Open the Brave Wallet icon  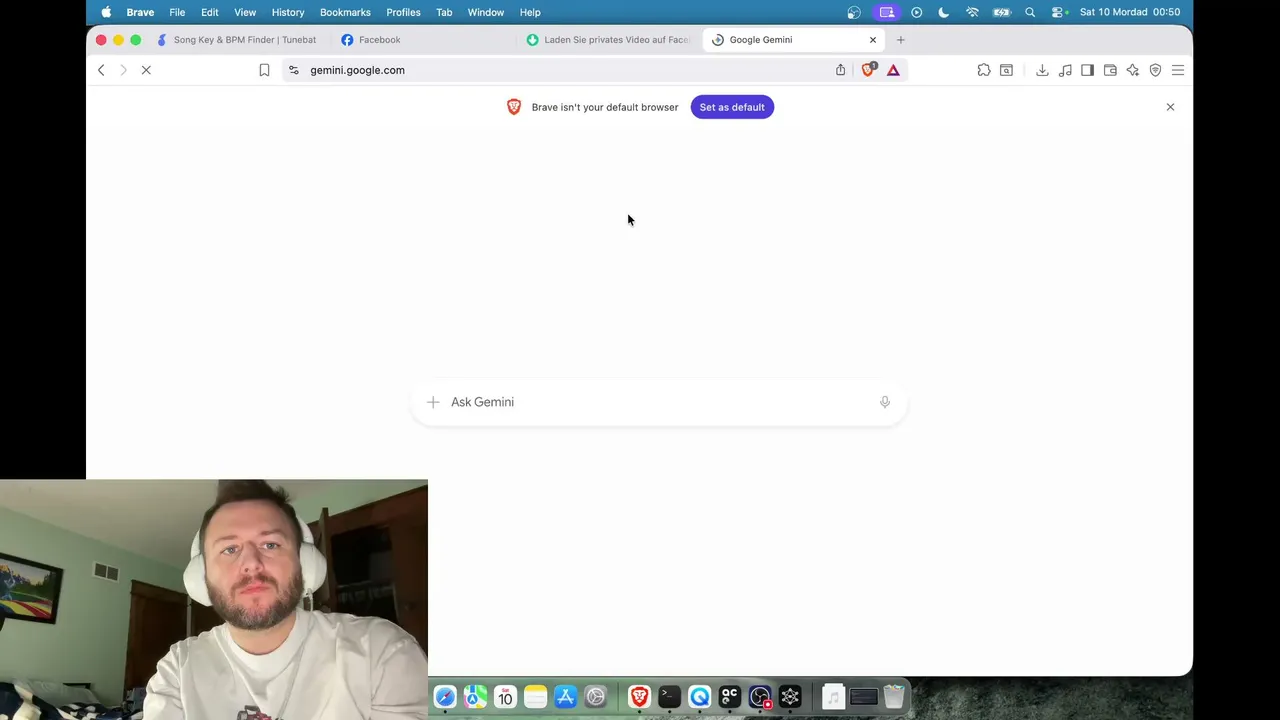1110,70
